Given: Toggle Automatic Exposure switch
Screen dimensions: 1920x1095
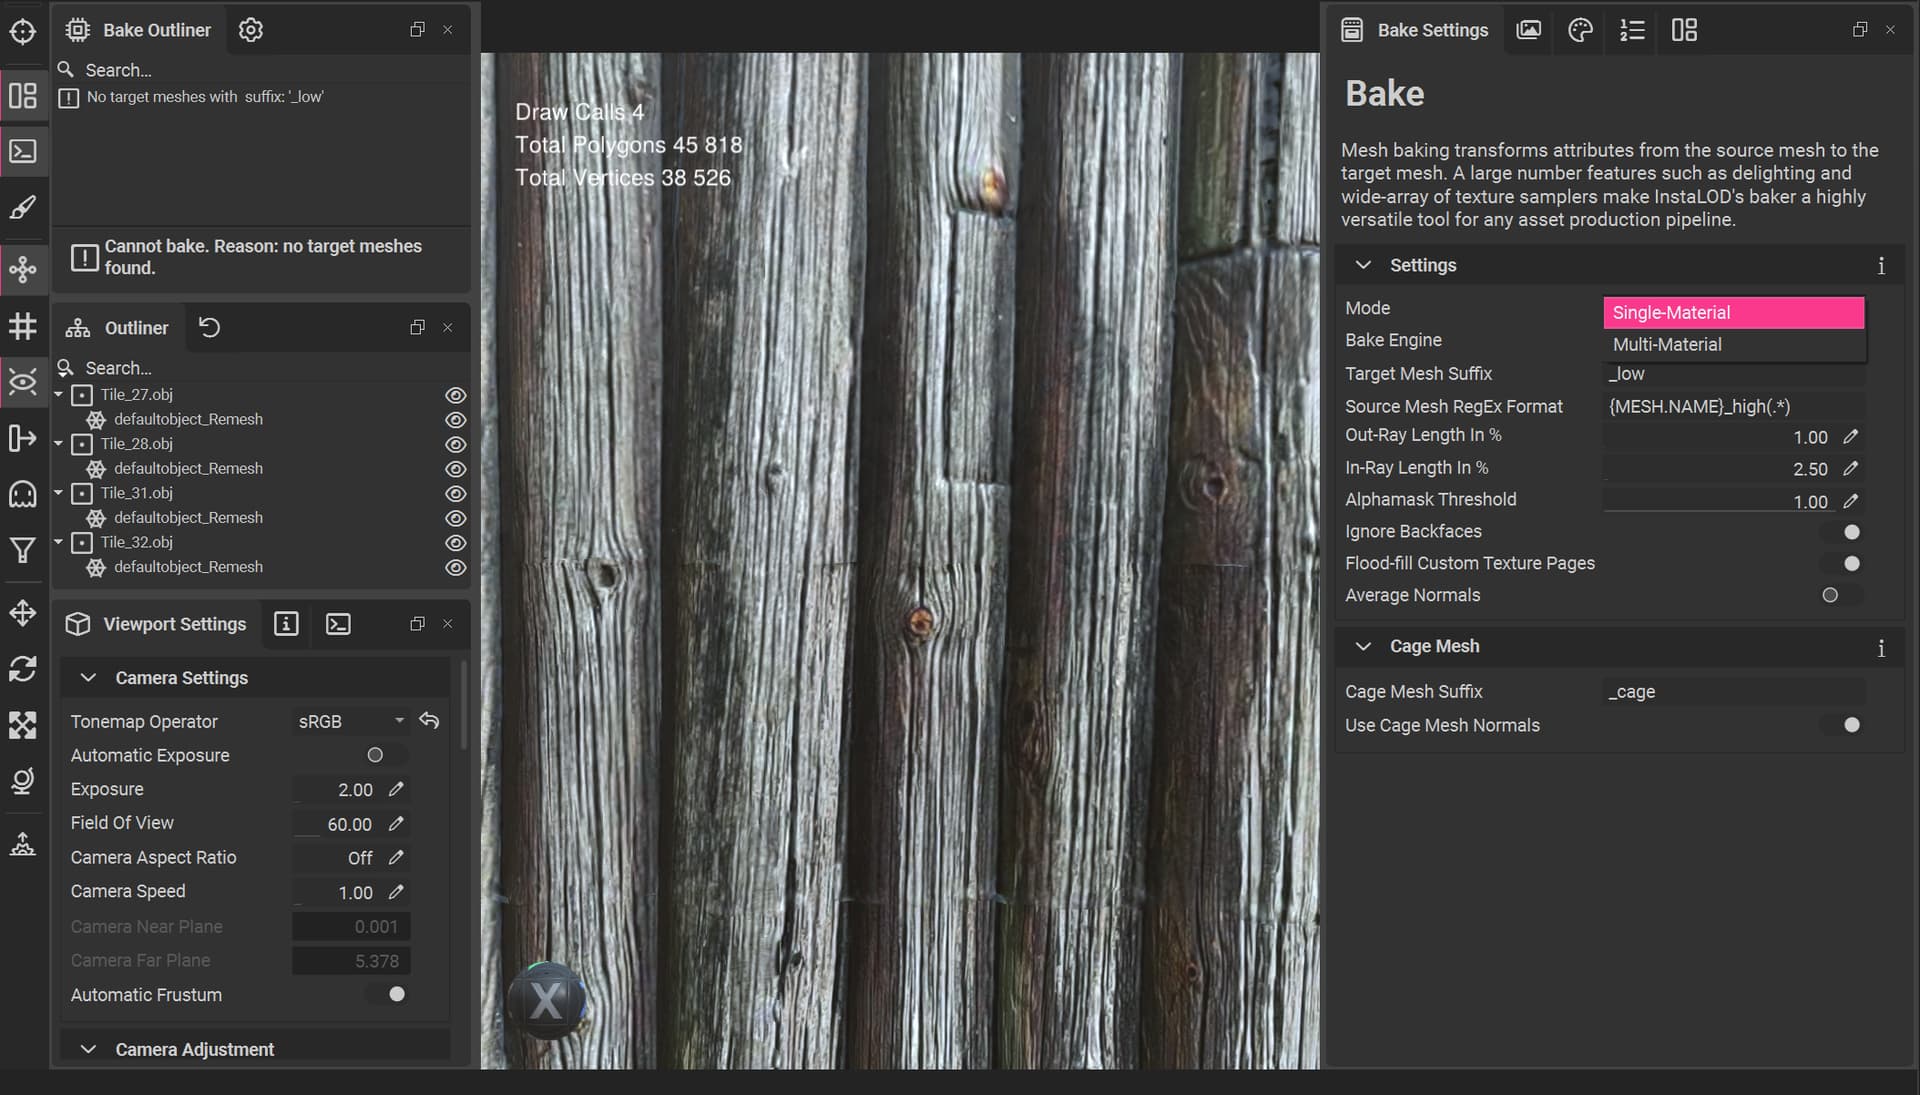Looking at the screenshot, I should (x=383, y=755).
